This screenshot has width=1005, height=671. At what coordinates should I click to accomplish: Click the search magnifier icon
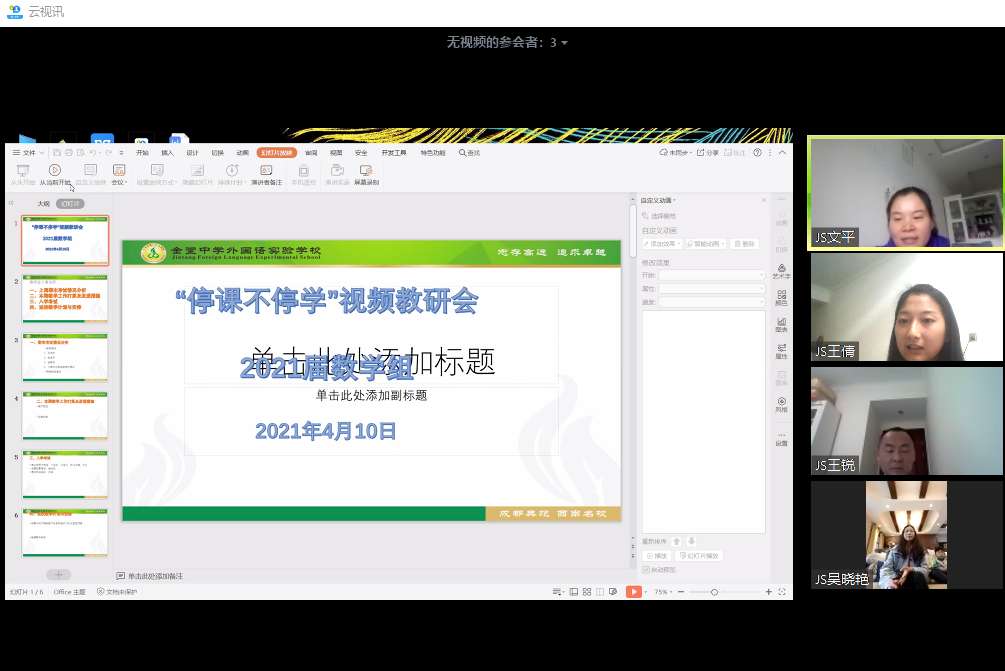coord(463,153)
